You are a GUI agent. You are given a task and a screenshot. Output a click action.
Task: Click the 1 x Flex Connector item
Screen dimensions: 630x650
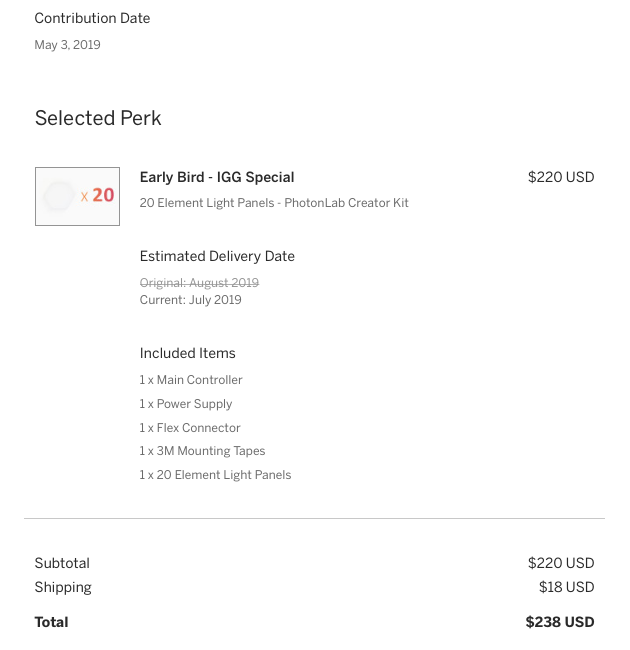[x=190, y=428]
